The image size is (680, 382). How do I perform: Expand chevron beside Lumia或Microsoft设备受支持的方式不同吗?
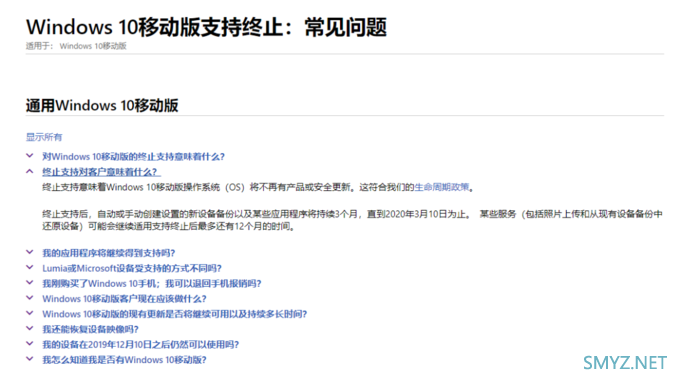[29, 267]
